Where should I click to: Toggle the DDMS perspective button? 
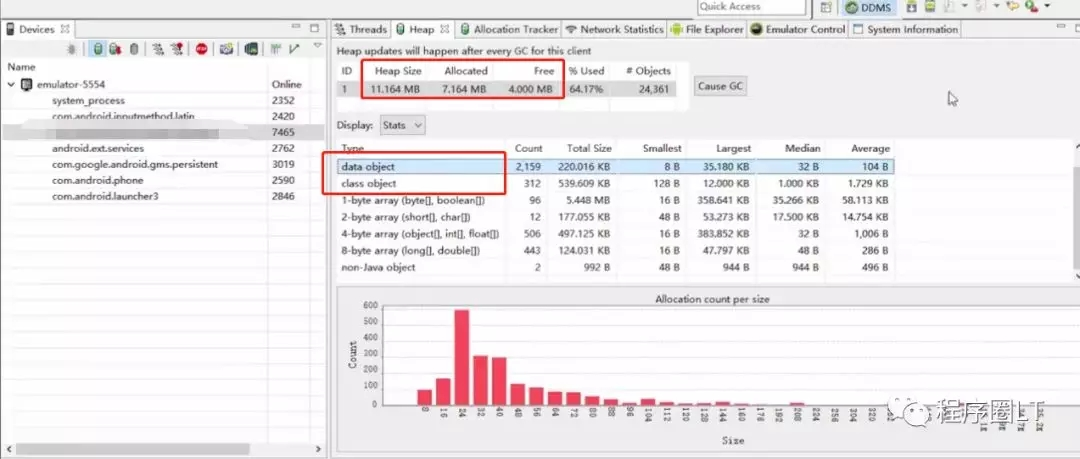coord(868,8)
